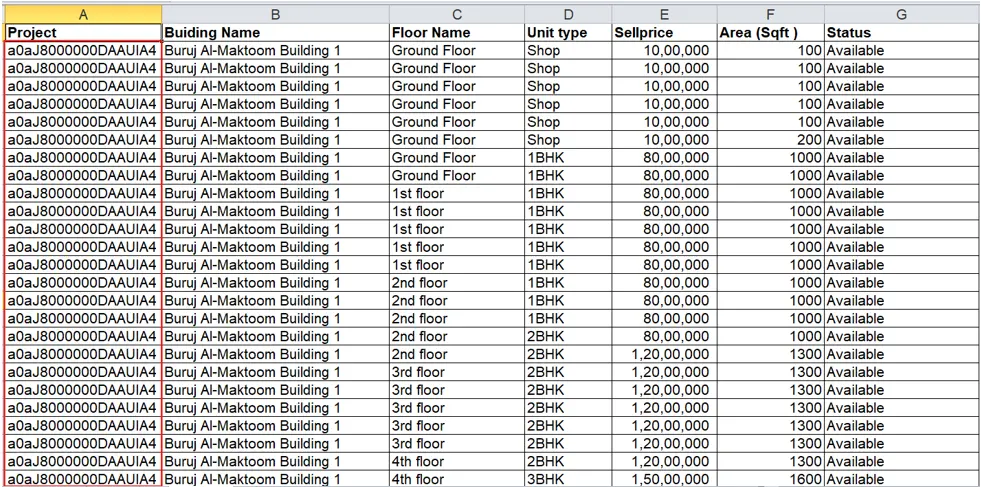Select the first 1,20,00,000 sellprice cell

pos(664,354)
